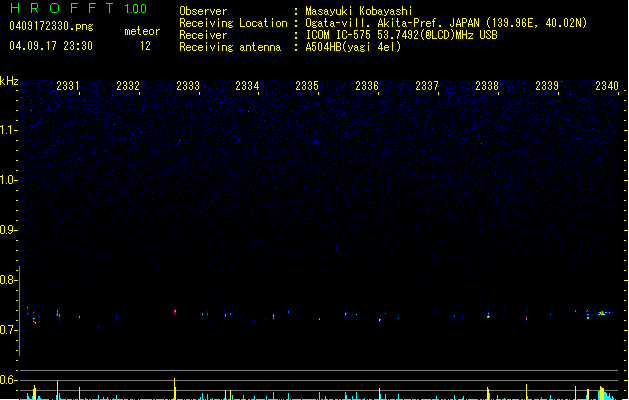Click the 2340 time marker

[607, 86]
